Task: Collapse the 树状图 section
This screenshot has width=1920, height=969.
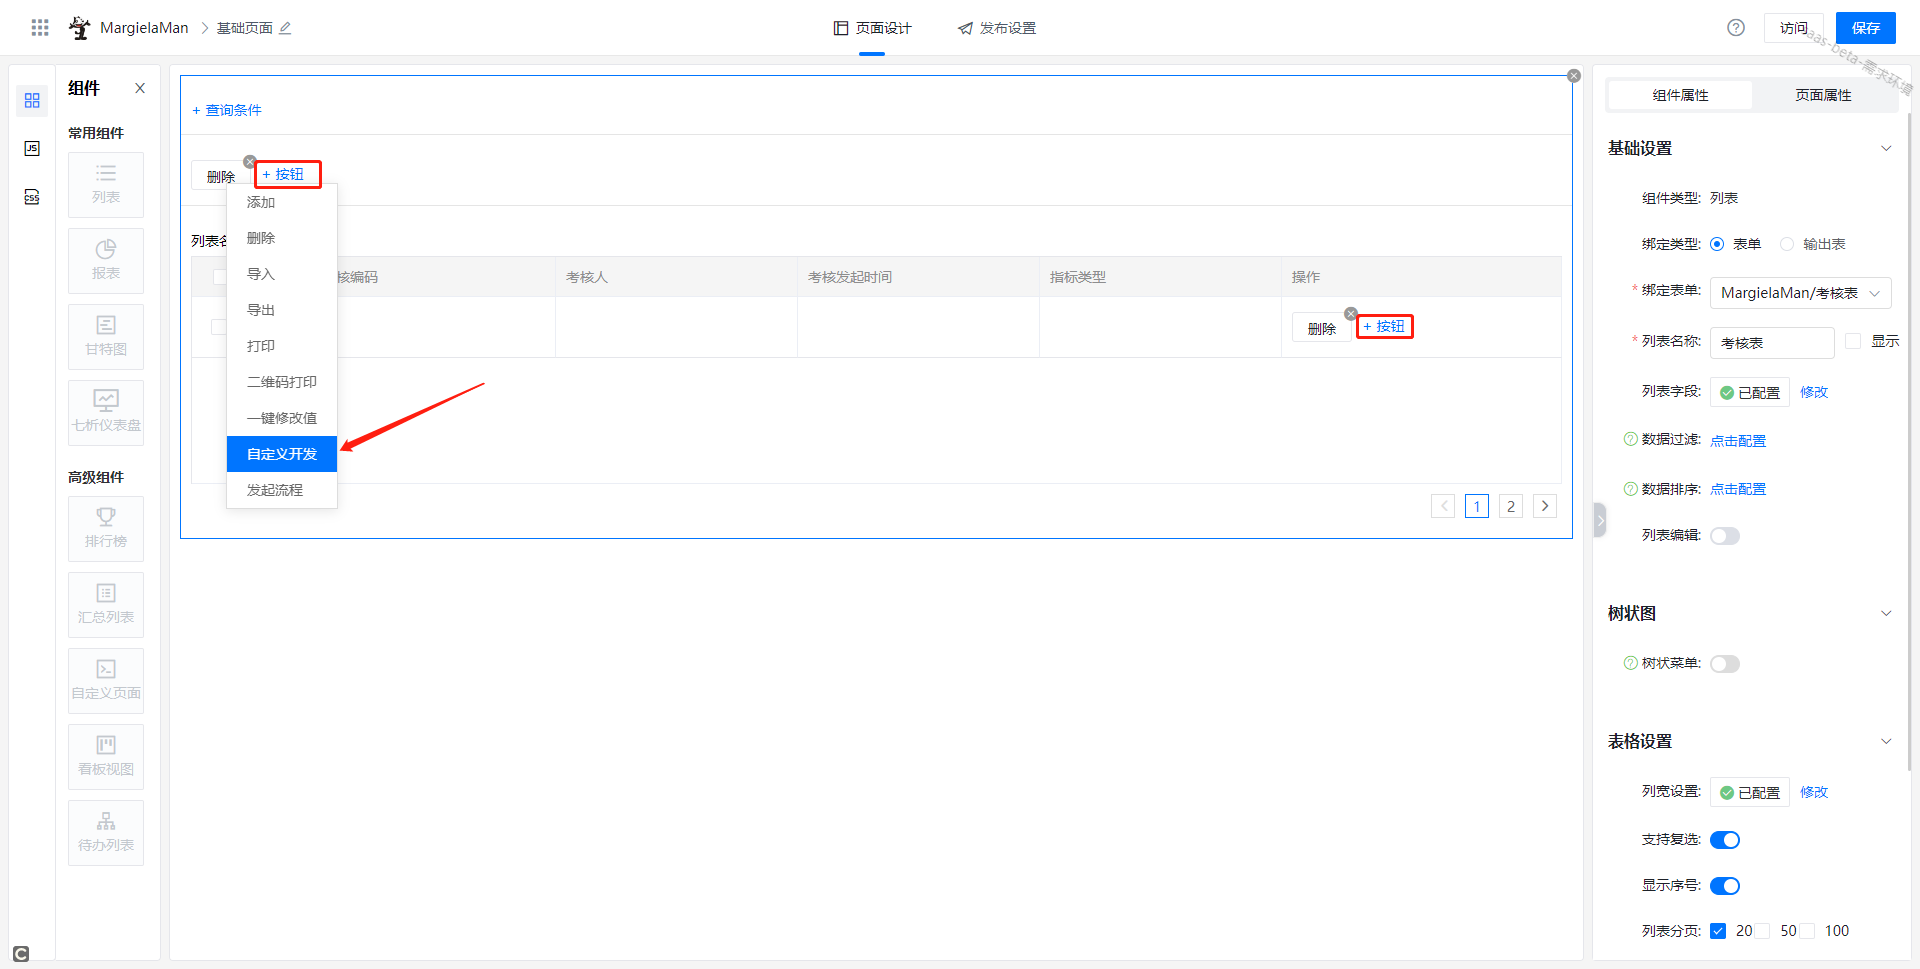Action: pos(1886,613)
